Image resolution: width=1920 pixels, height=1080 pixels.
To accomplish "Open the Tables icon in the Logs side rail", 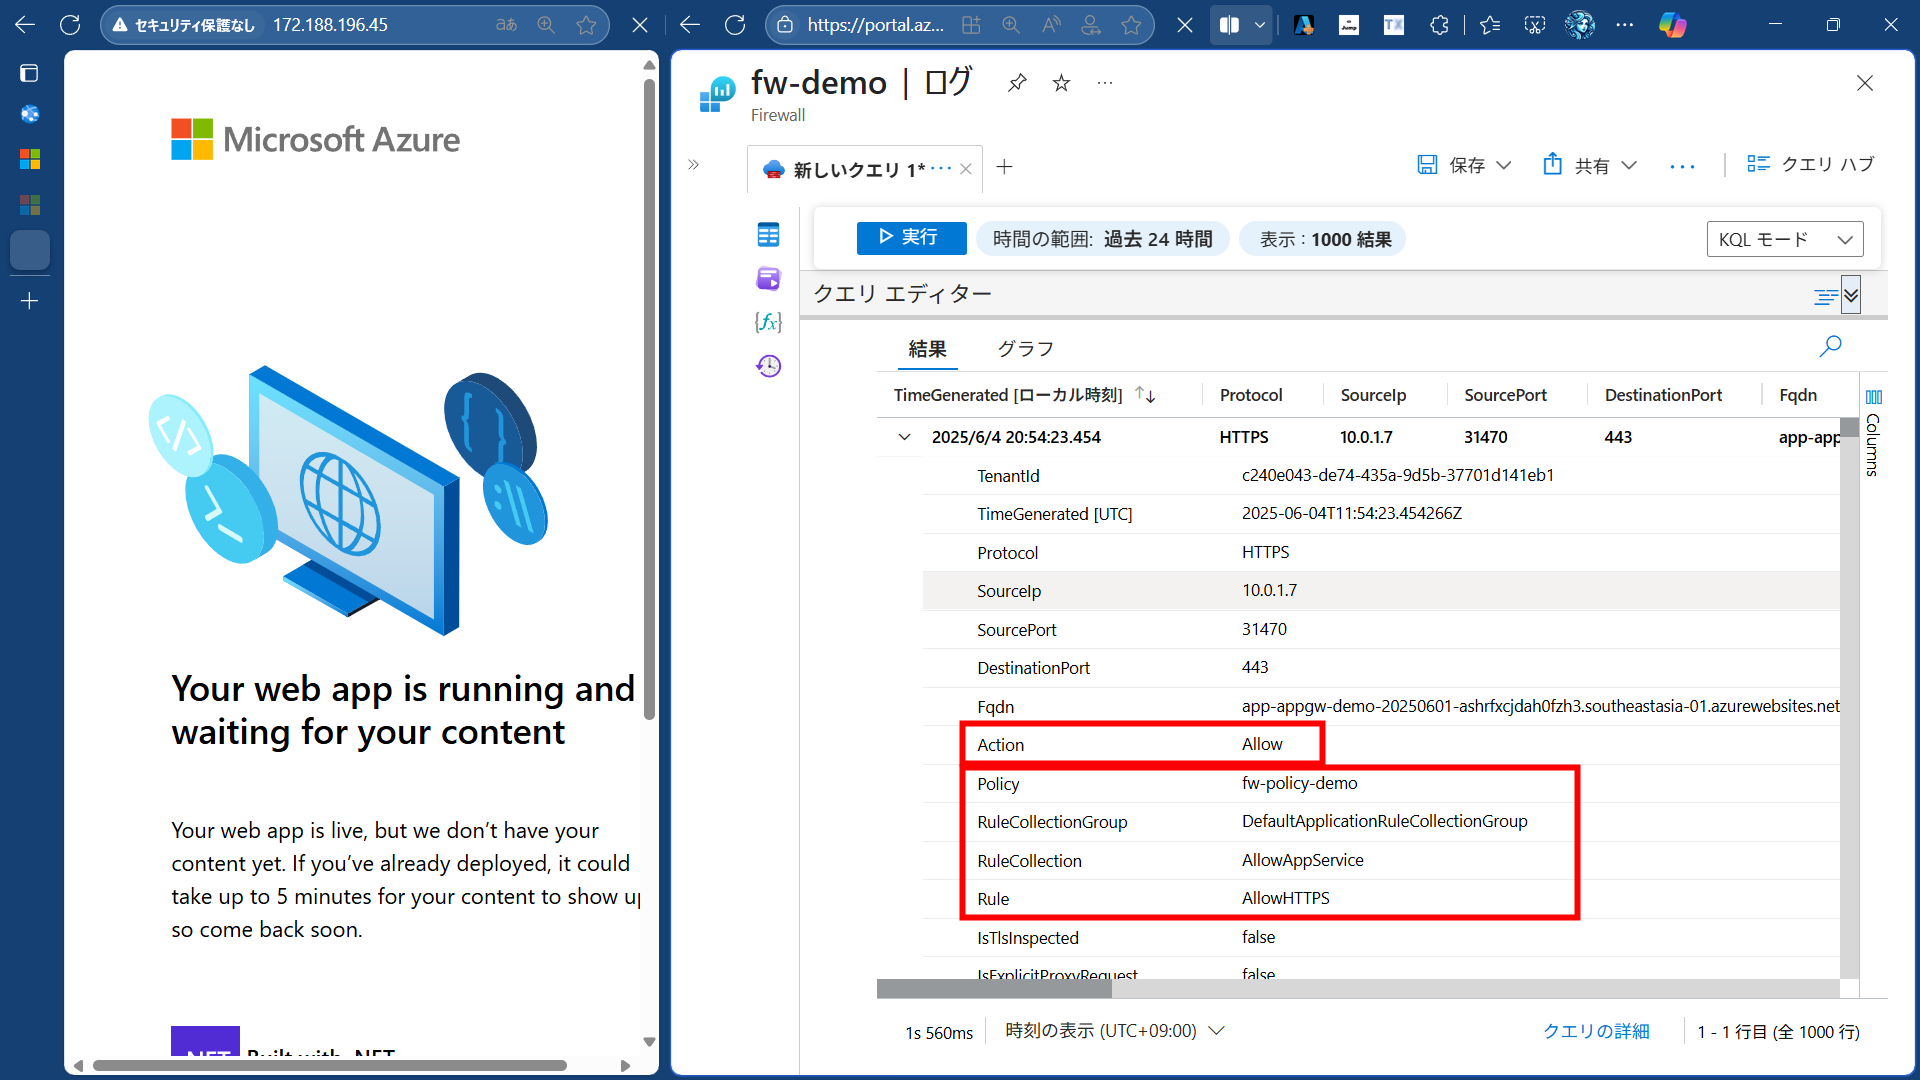I will click(x=768, y=235).
